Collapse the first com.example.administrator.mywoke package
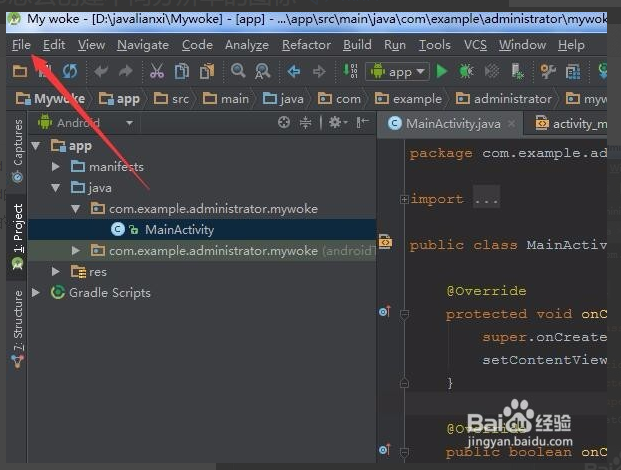This screenshot has height=470, width=621. click(x=76, y=209)
